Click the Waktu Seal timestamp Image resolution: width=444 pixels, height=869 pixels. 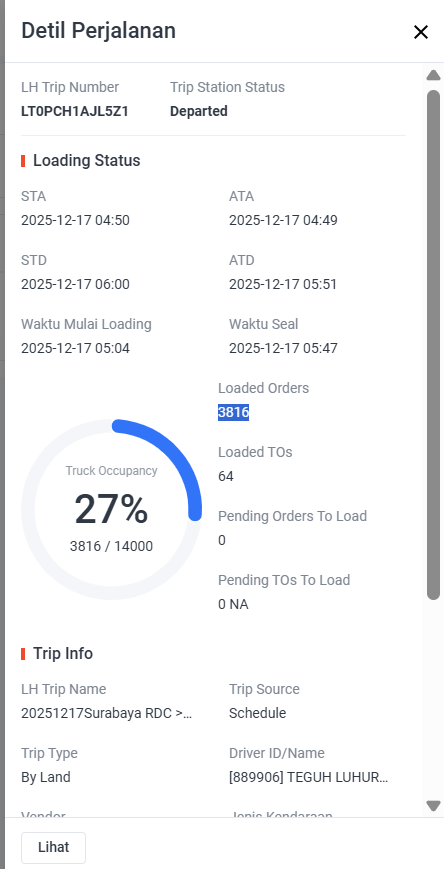pyautogui.click(x=283, y=349)
